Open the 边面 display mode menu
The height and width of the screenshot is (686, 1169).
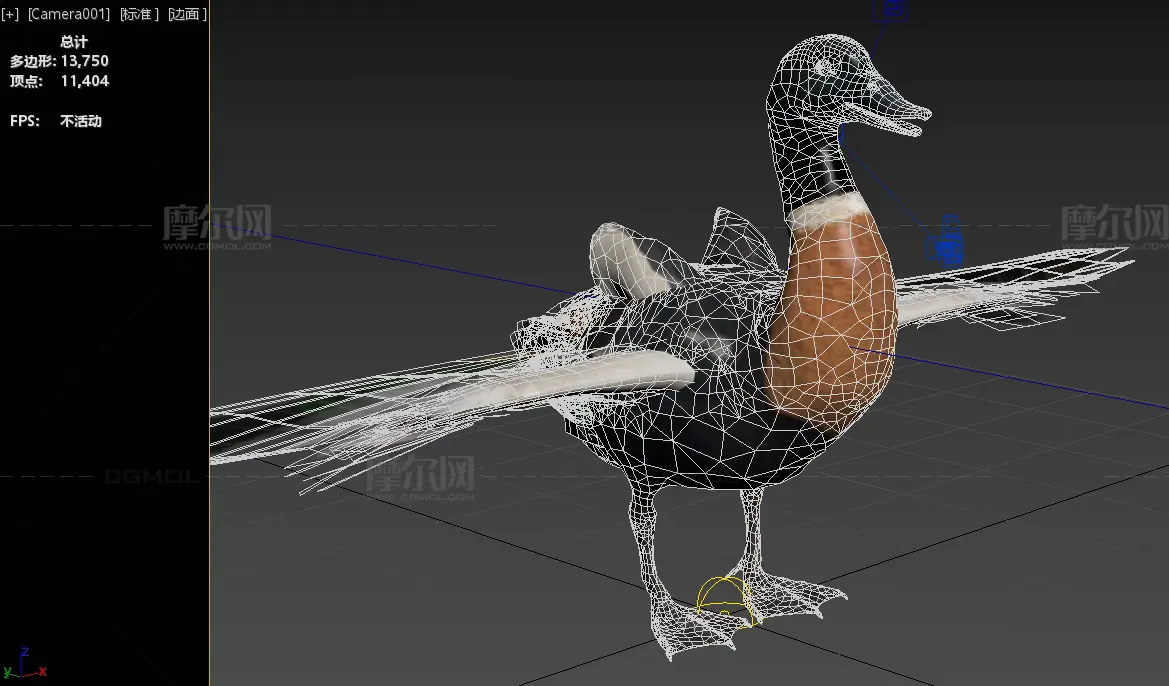(x=187, y=14)
